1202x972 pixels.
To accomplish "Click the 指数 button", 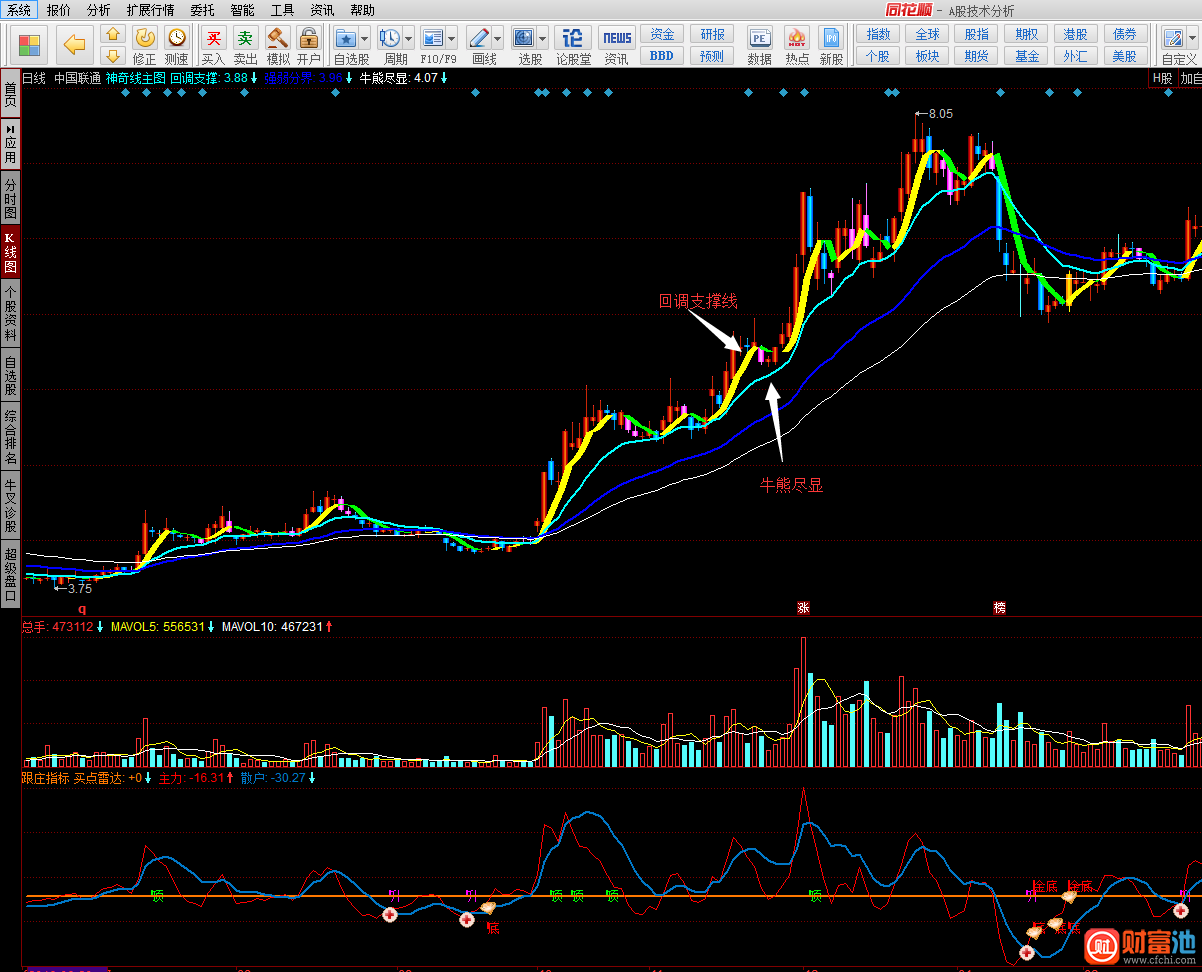I will pyautogui.click(x=878, y=34).
